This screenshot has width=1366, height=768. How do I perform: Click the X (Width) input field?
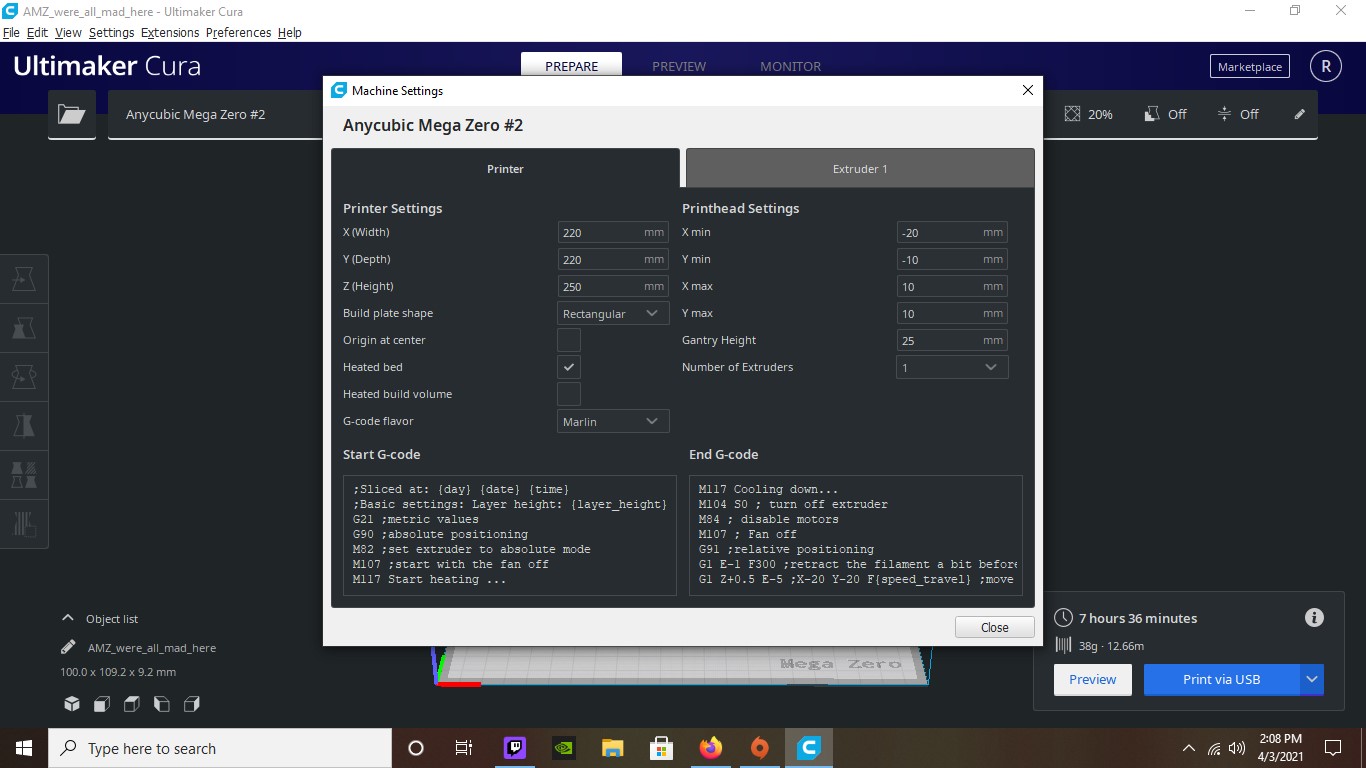pos(613,232)
